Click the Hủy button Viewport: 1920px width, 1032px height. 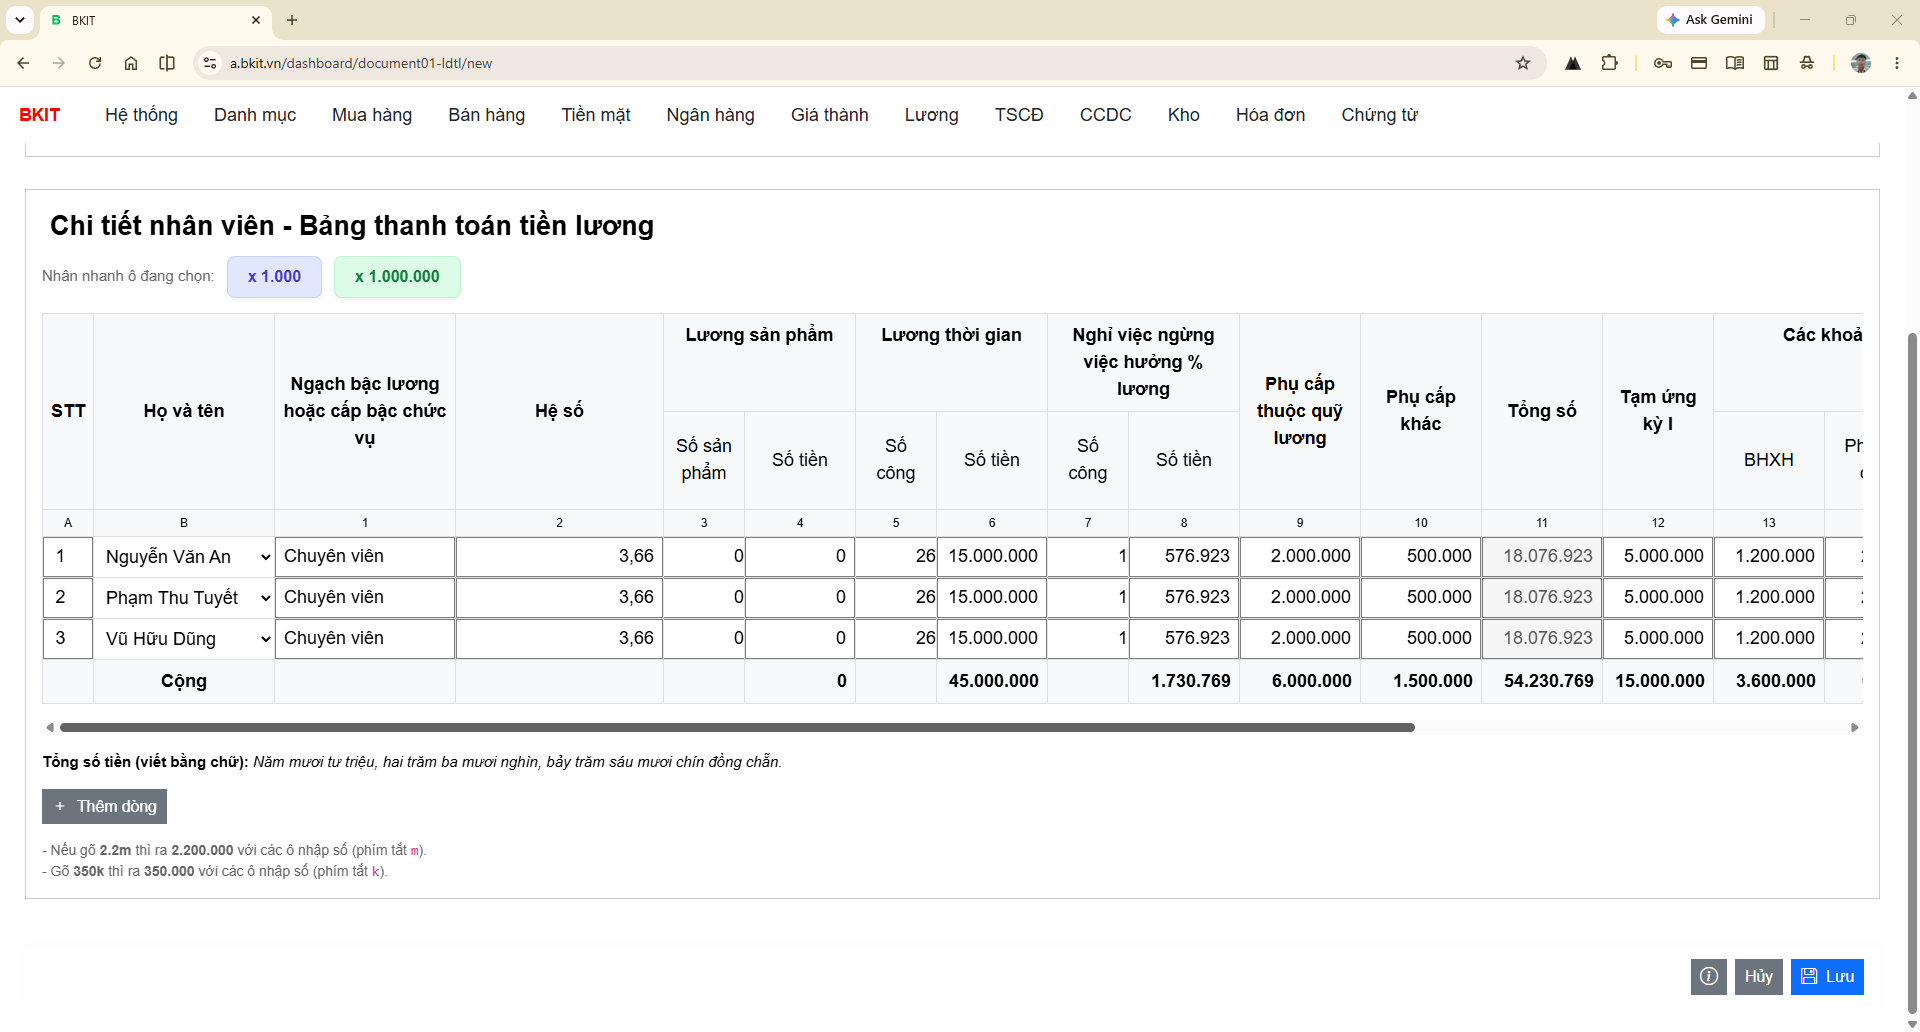[x=1759, y=977]
